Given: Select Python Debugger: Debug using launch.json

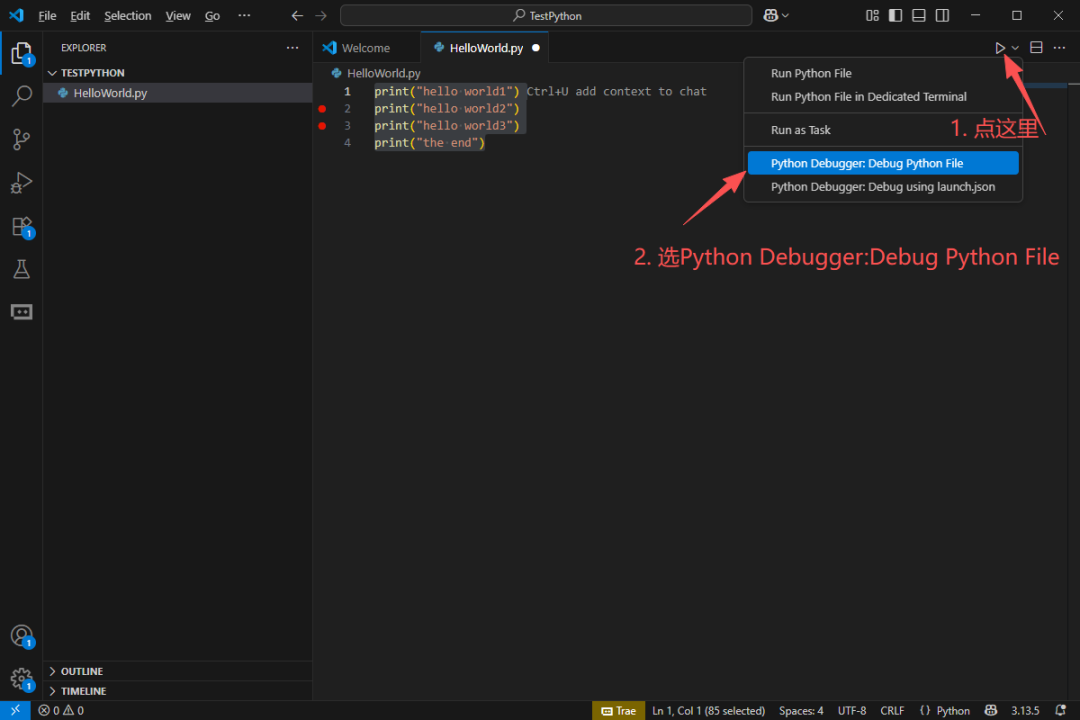Looking at the screenshot, I should point(883,187).
